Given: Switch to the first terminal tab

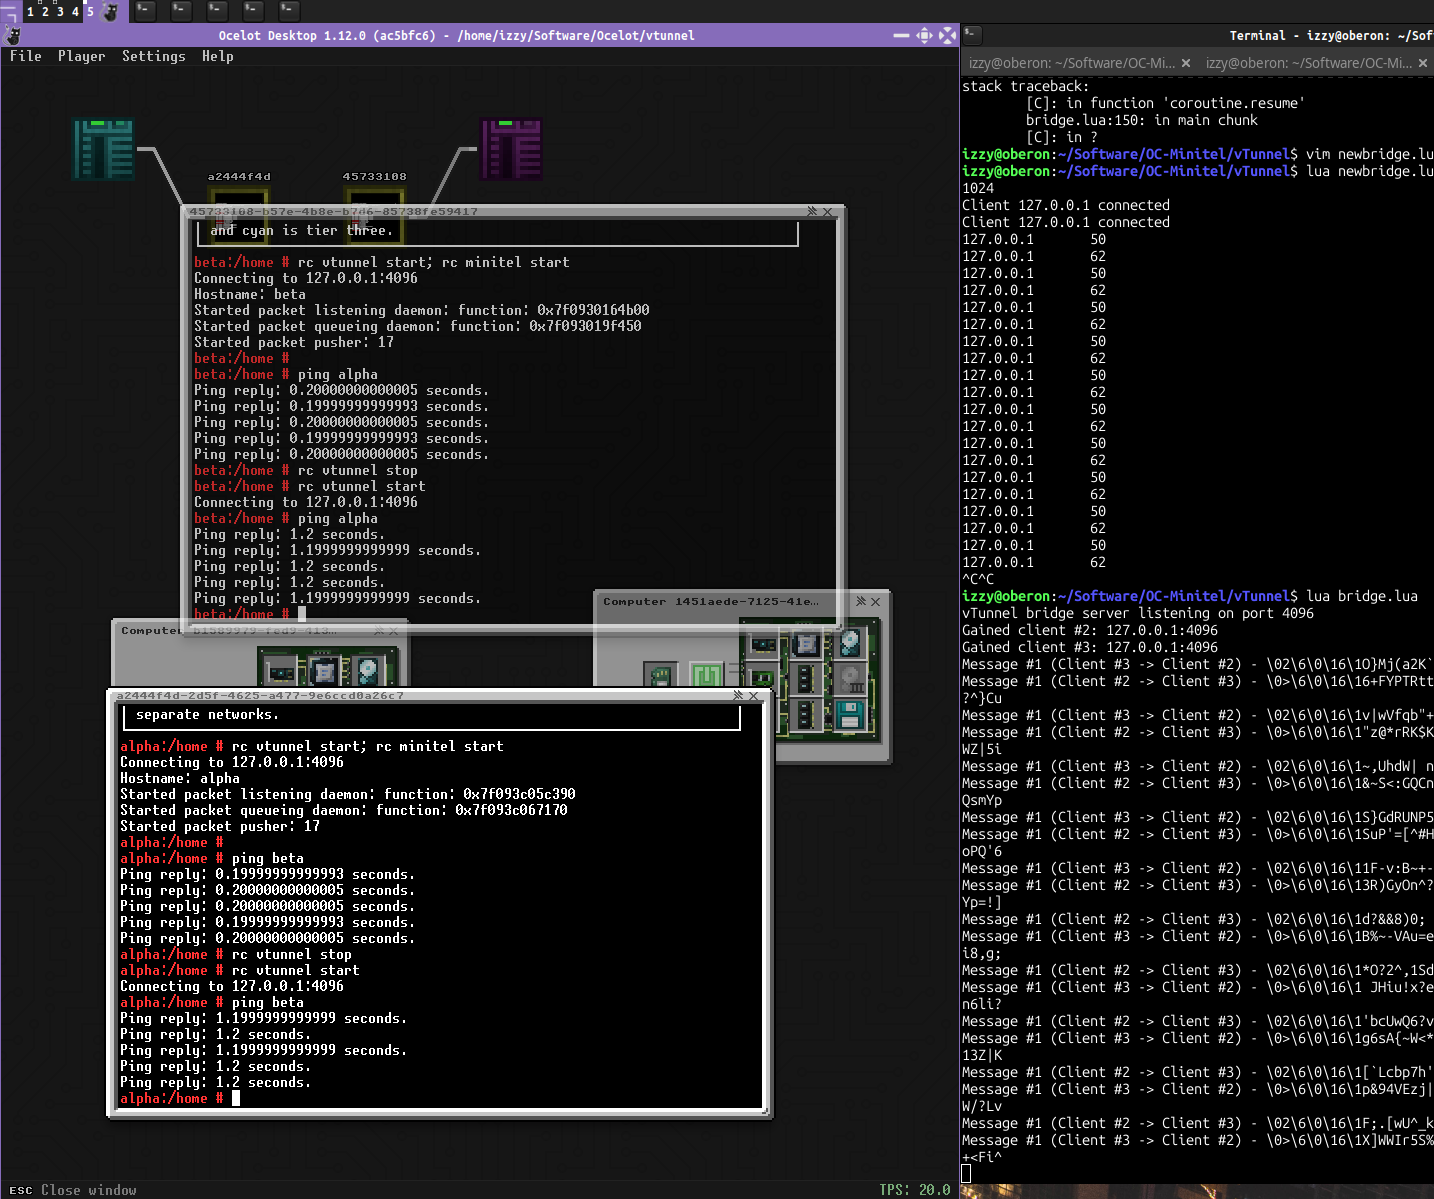Looking at the screenshot, I should pyautogui.click(x=1071, y=63).
